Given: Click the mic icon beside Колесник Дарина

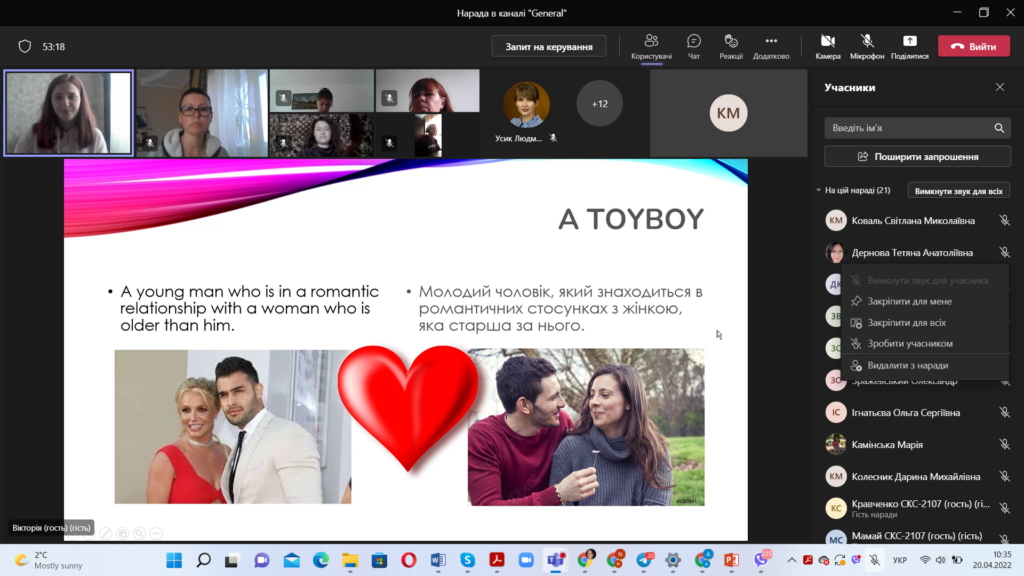Looking at the screenshot, I should click(x=1004, y=477).
